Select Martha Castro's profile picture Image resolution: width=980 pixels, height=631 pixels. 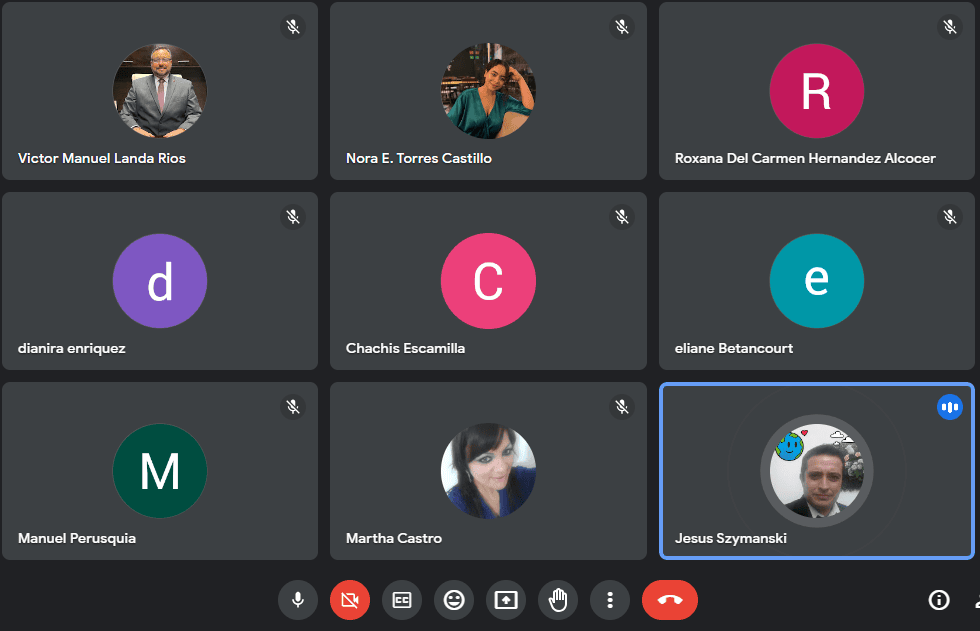(x=488, y=471)
